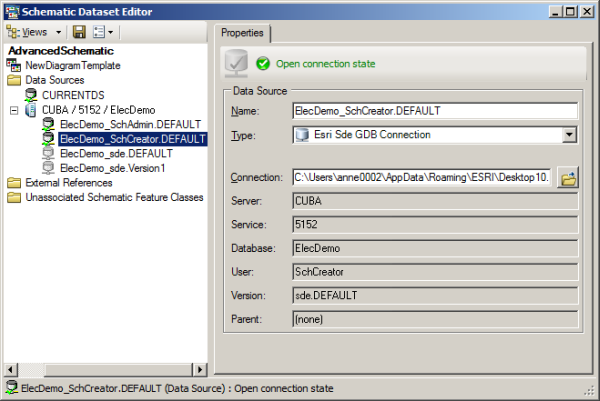This screenshot has height=401, width=600.
Task: Click the green connection state checkmark icon
Action: pos(263,64)
